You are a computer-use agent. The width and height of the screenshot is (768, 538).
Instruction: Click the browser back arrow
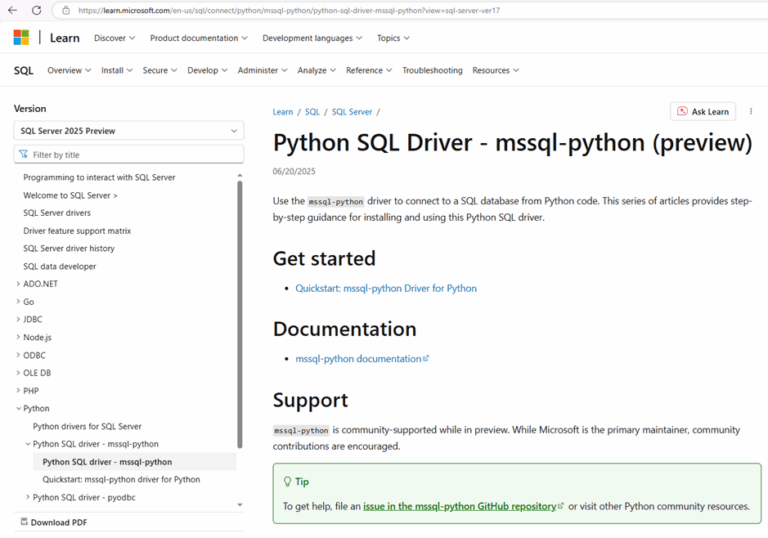click(x=13, y=10)
